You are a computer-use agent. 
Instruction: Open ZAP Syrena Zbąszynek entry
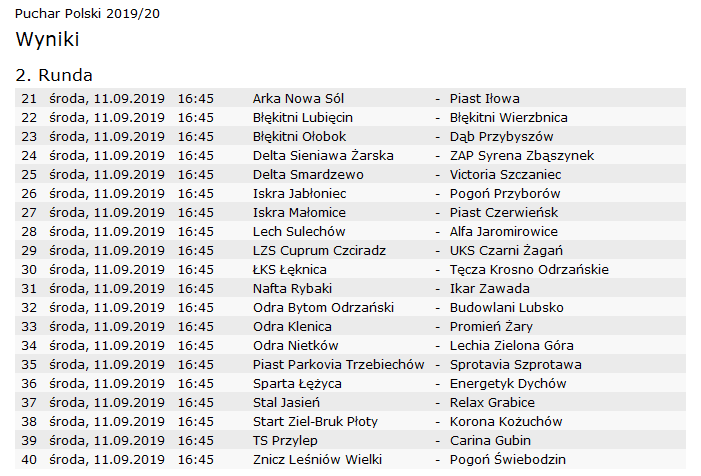[x=522, y=156]
